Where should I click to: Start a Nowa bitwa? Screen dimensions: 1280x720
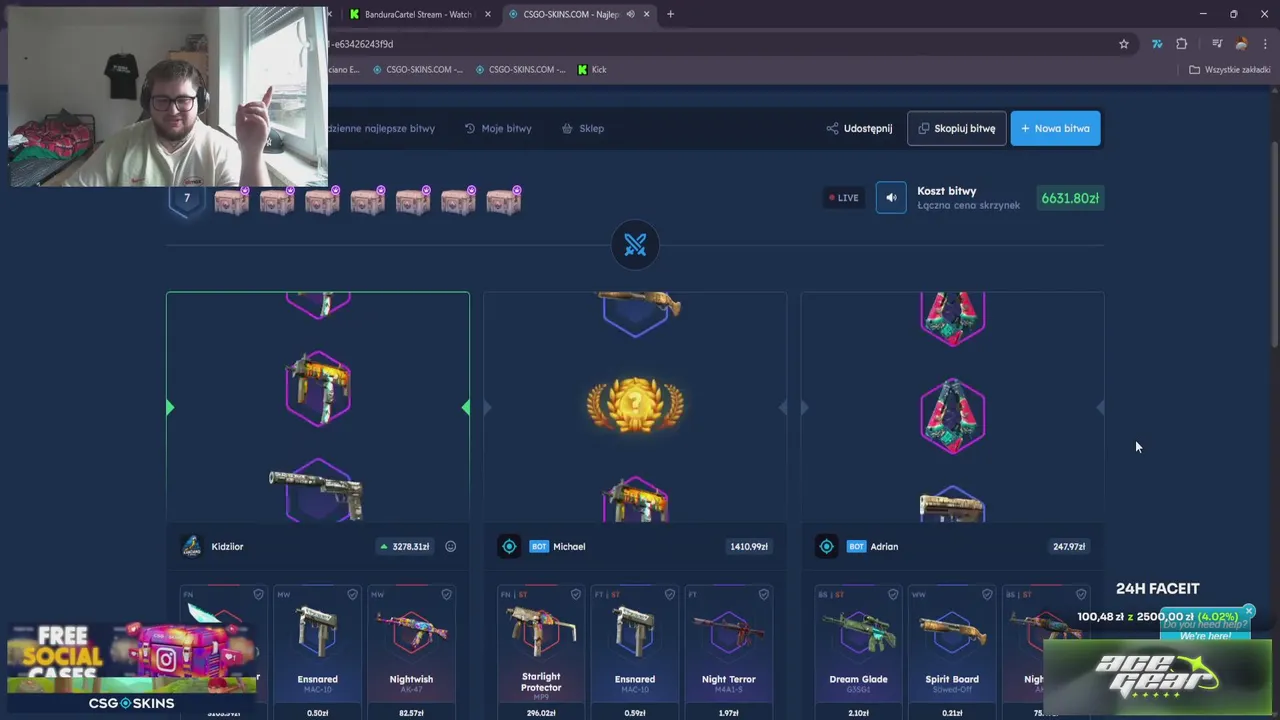(x=1055, y=128)
